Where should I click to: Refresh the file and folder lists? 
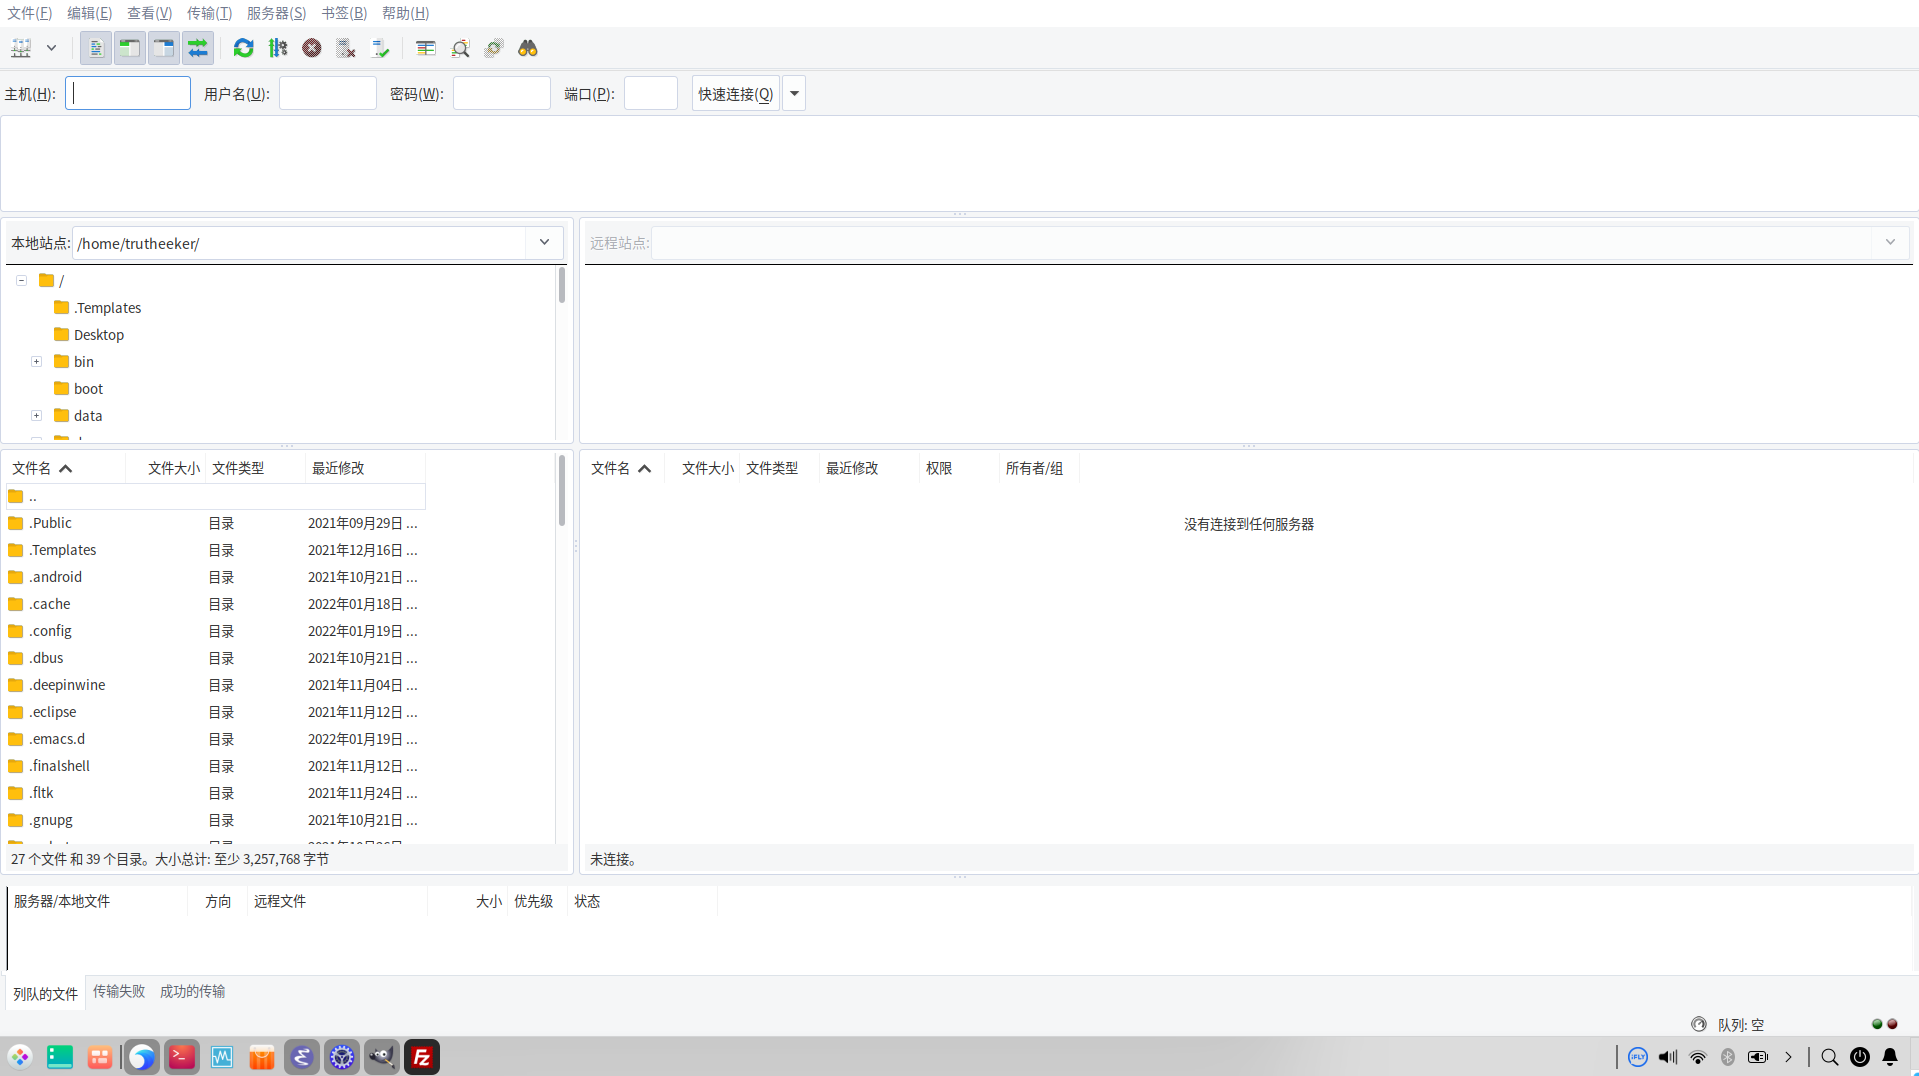pos(243,48)
